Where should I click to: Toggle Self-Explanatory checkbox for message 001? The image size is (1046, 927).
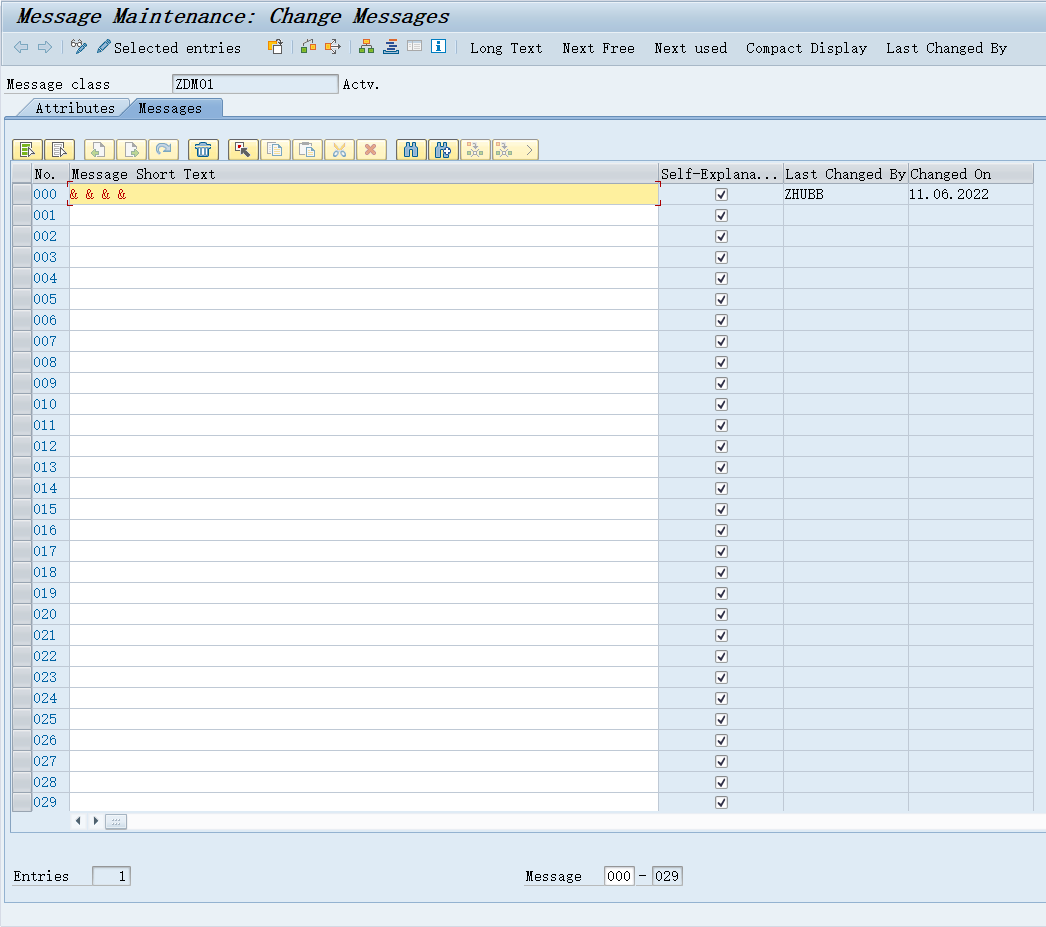[721, 215]
